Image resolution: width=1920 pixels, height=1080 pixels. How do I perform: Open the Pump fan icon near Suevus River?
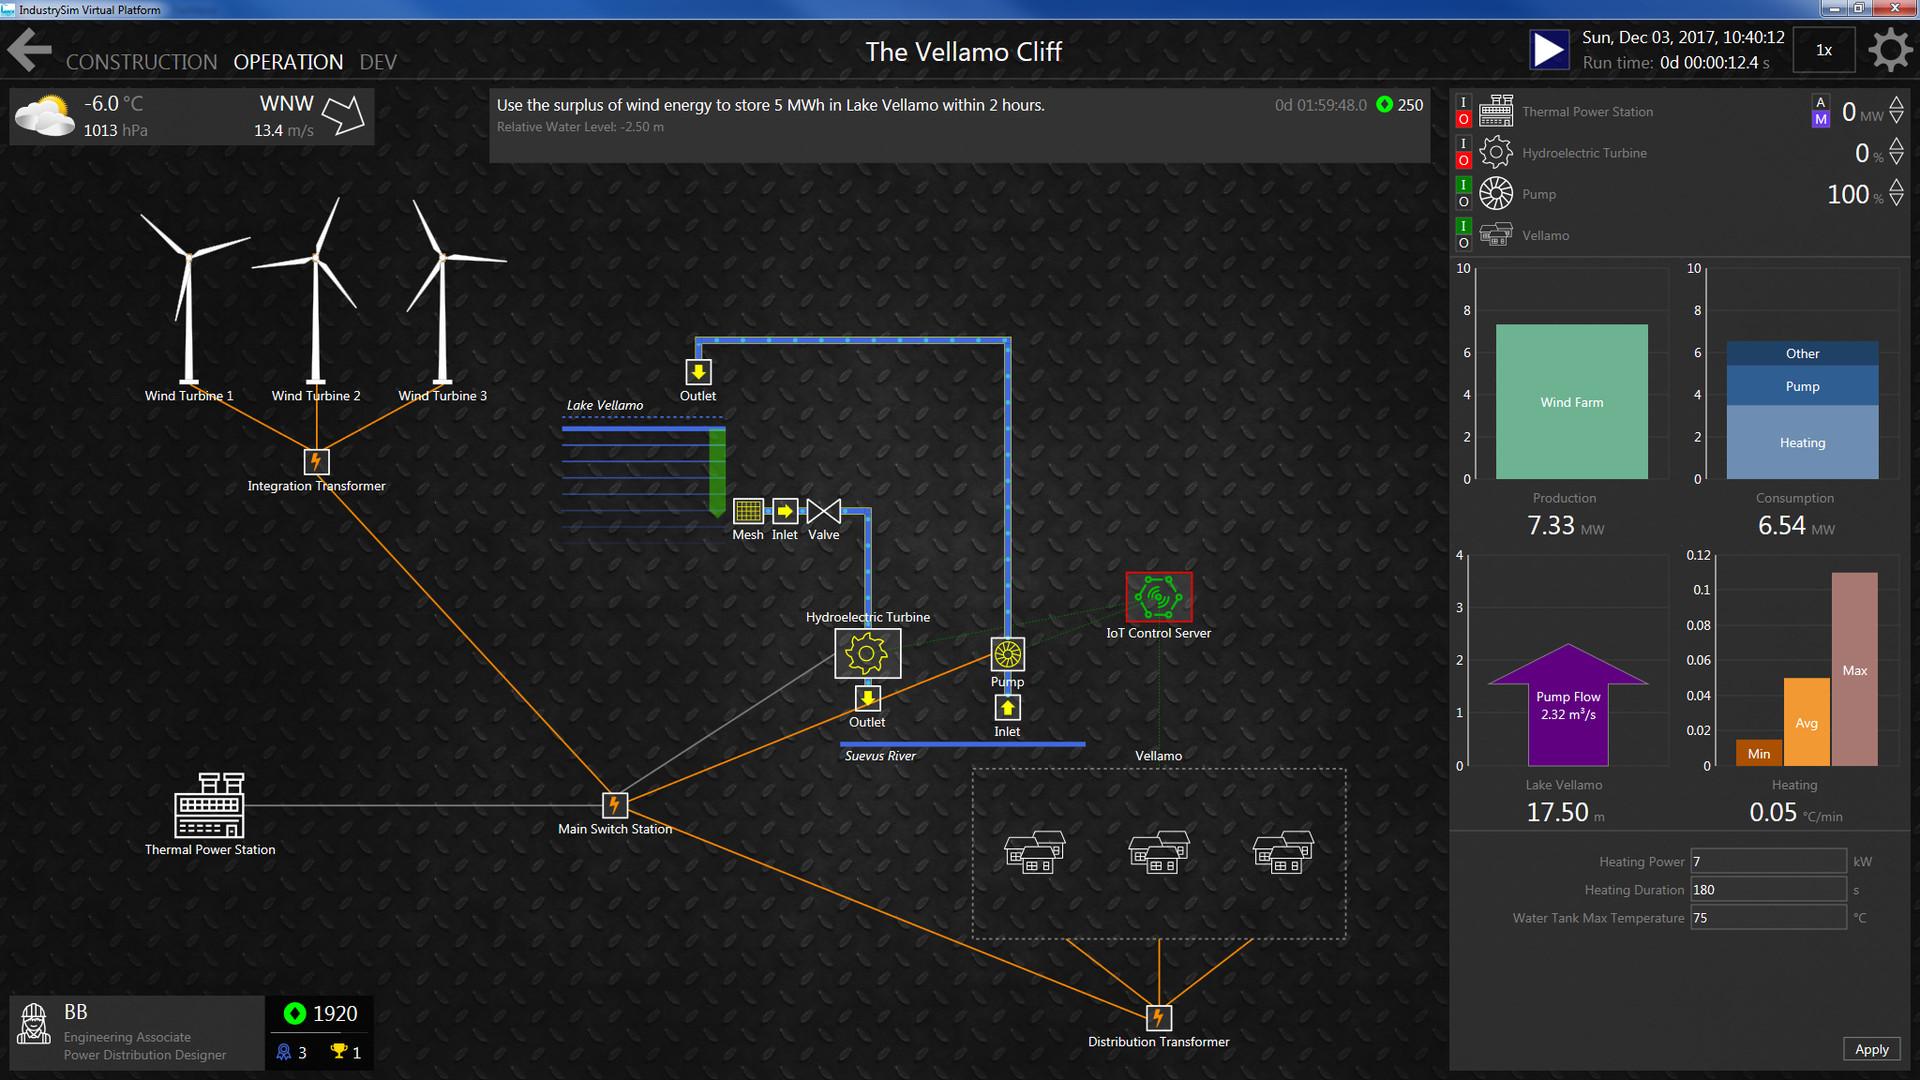pos(1007,655)
